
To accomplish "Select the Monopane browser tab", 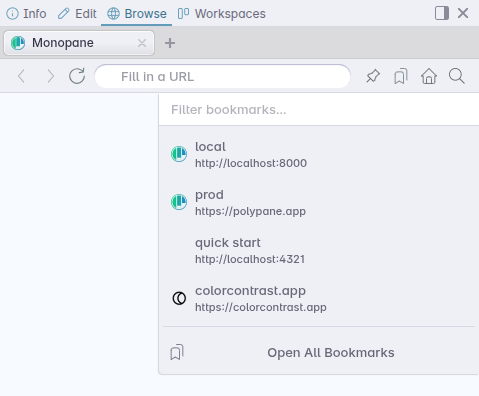I will coord(79,43).
